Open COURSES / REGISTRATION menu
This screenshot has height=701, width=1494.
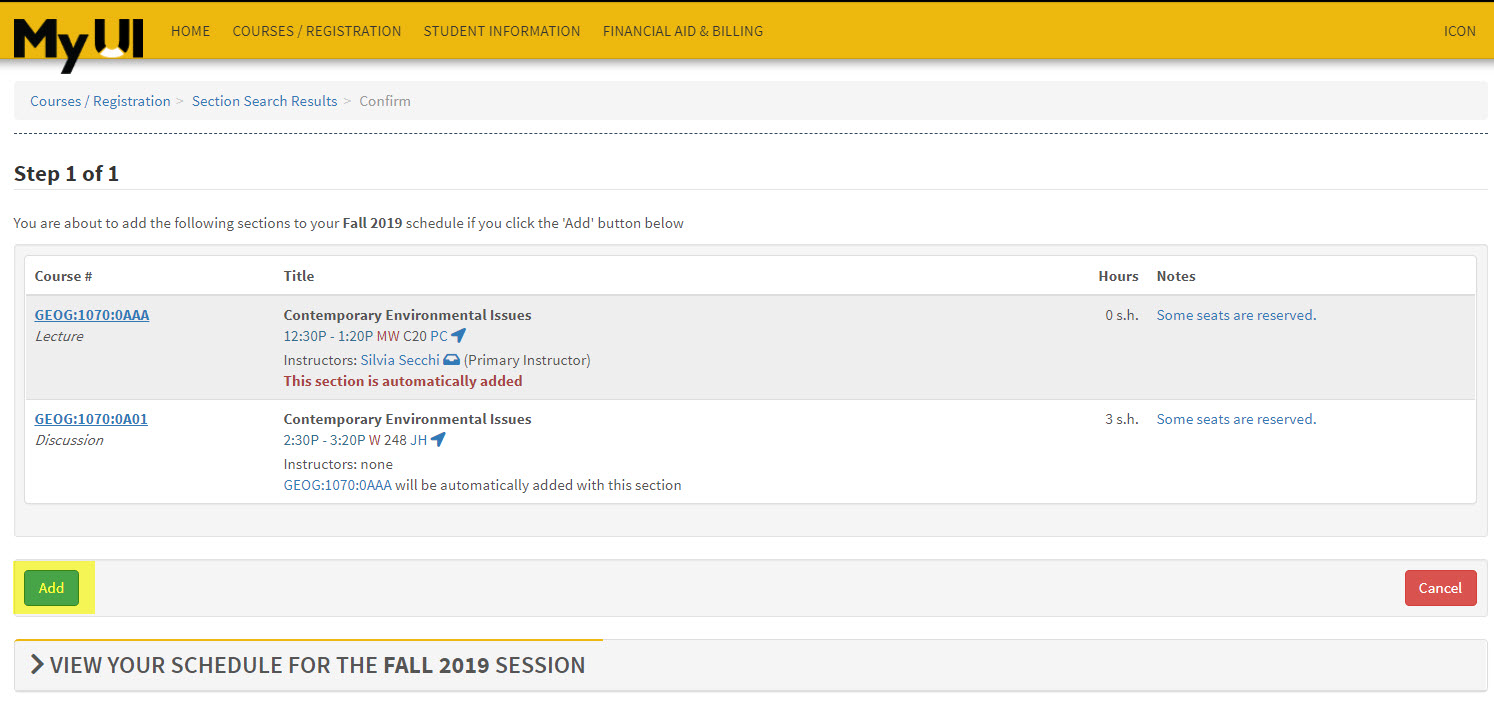317,31
